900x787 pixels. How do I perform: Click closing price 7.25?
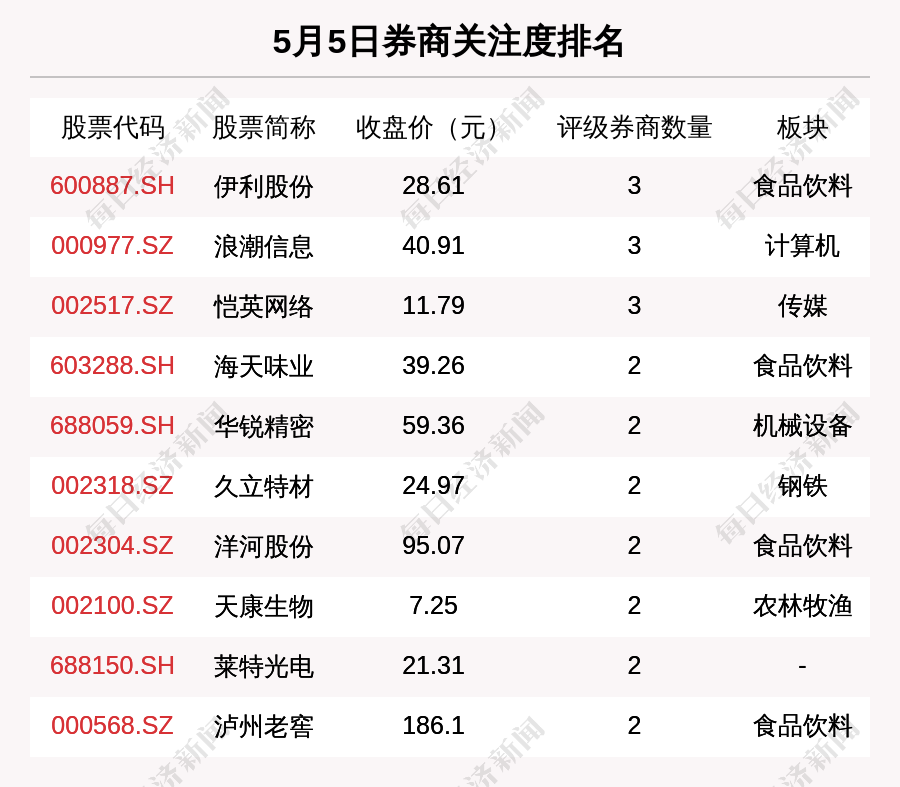coord(433,606)
